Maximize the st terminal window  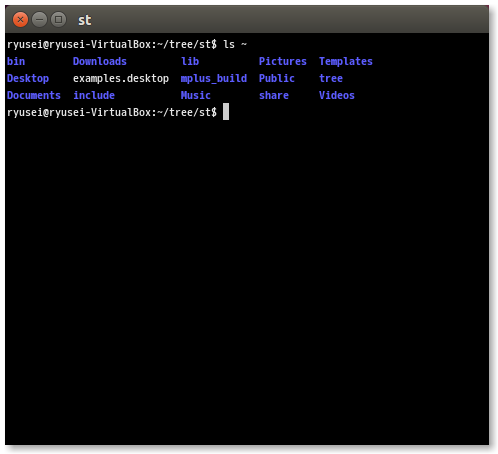point(58,20)
